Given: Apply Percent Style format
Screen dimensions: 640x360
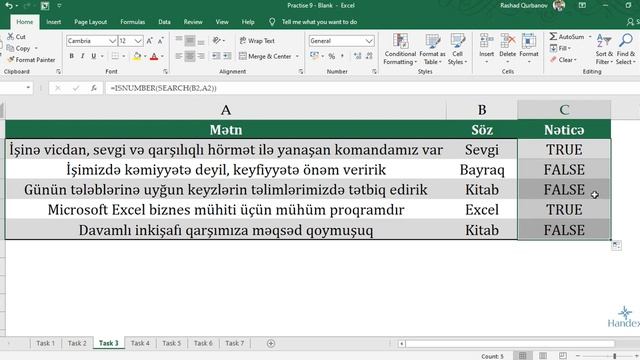Looking at the screenshot, I should [x=332, y=56].
